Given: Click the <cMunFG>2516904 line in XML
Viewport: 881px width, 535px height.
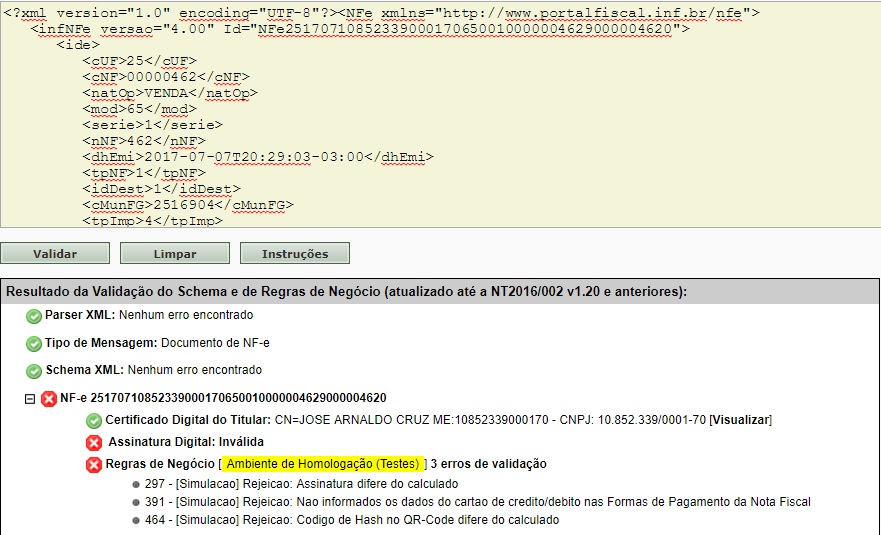Looking at the screenshot, I should point(188,205).
